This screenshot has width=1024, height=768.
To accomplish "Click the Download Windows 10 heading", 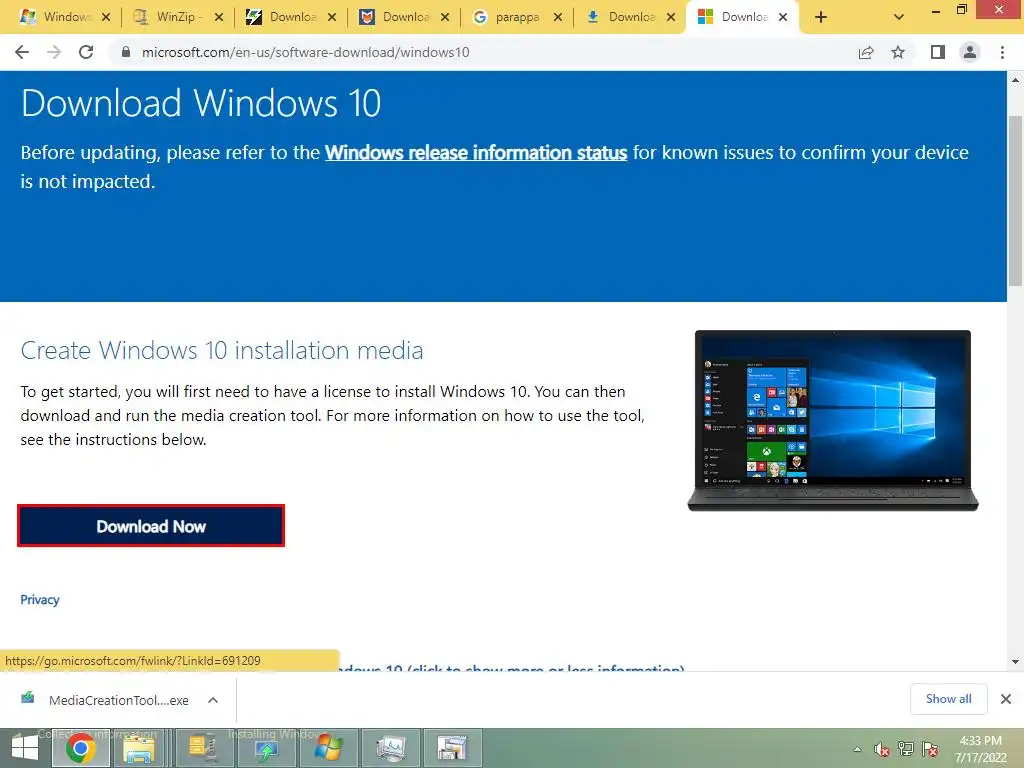I will coord(201,103).
